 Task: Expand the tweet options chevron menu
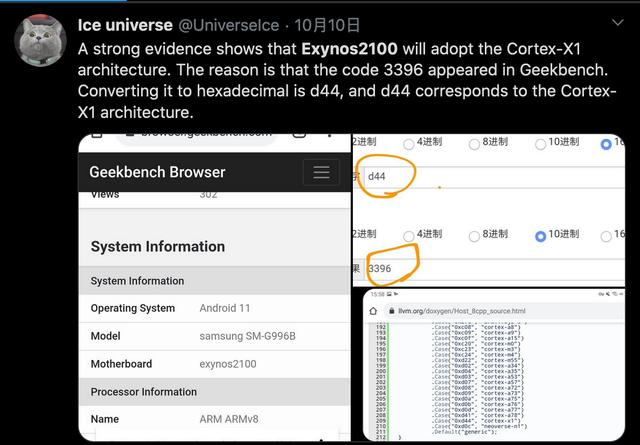point(618,22)
